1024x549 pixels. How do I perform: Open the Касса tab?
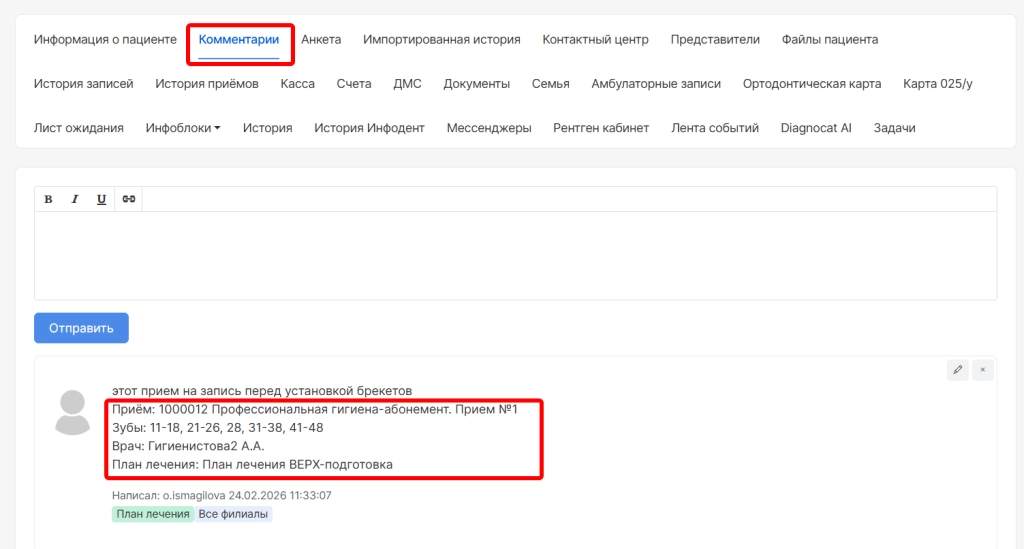click(298, 84)
